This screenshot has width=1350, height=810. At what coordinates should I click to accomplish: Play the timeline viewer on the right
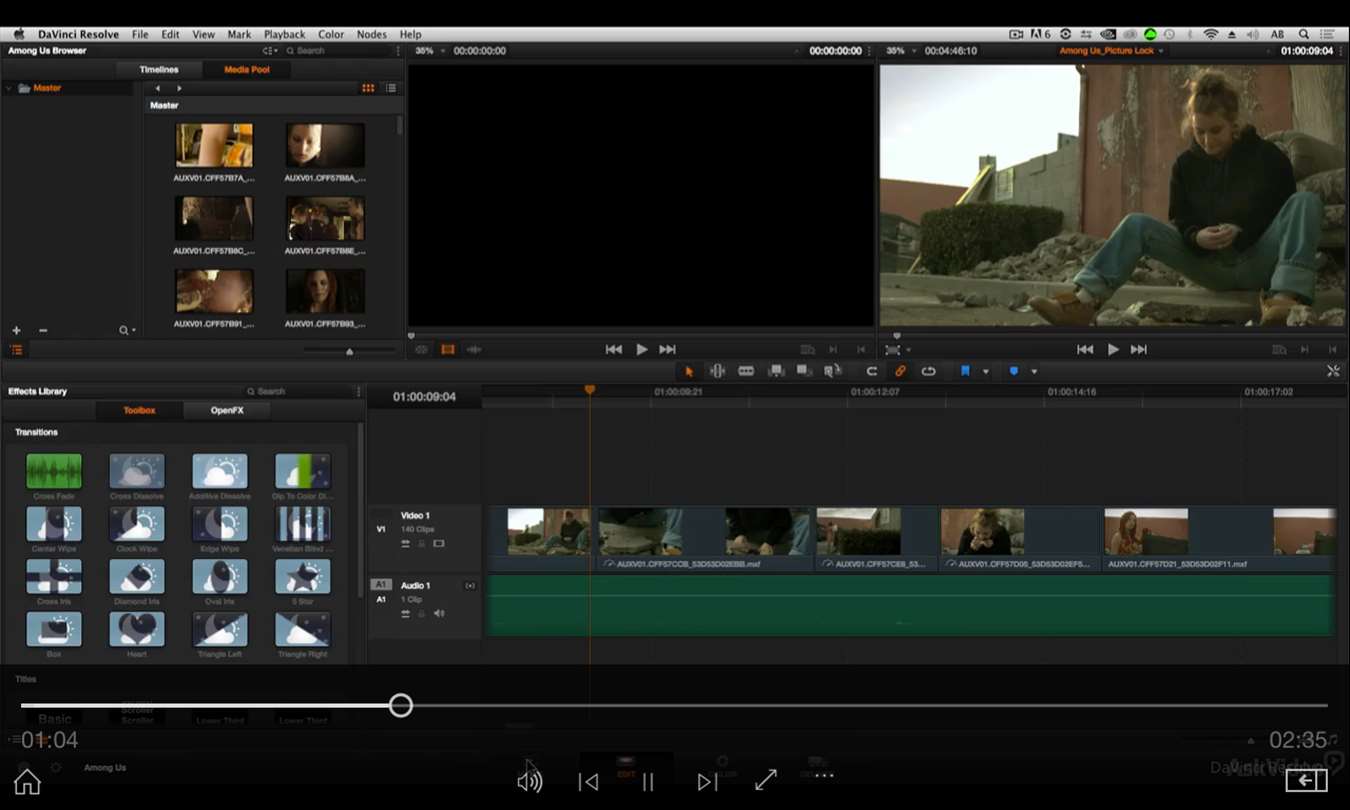[x=1112, y=349]
